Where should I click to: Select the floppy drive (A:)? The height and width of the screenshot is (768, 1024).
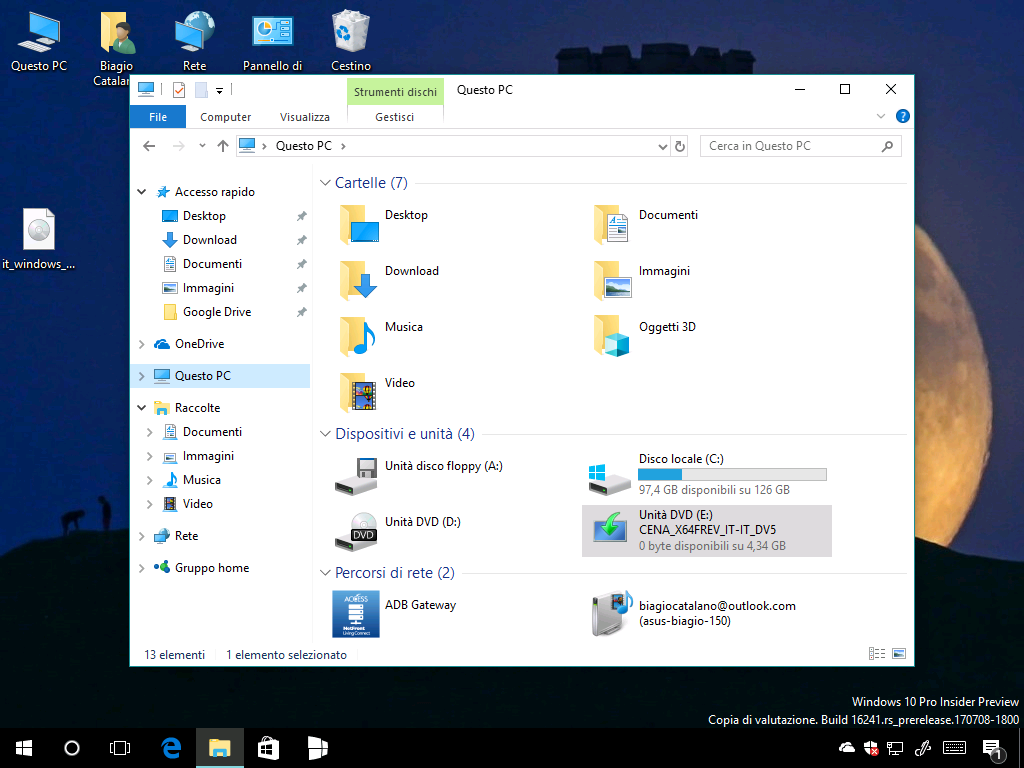(418, 475)
